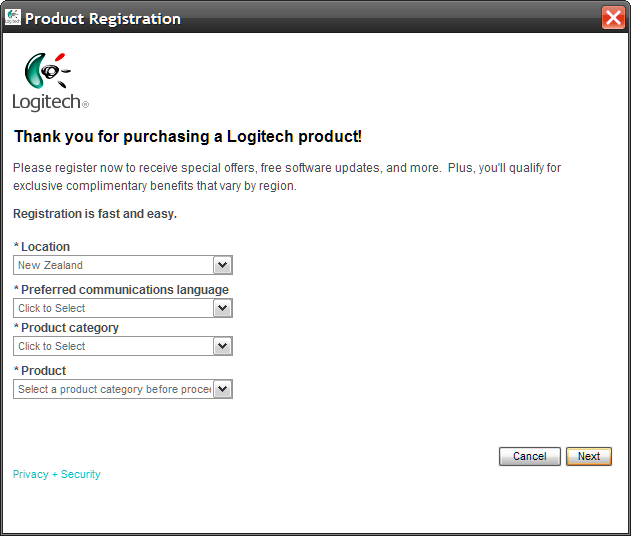
Task: Click the Cancel button
Action: (x=530, y=456)
